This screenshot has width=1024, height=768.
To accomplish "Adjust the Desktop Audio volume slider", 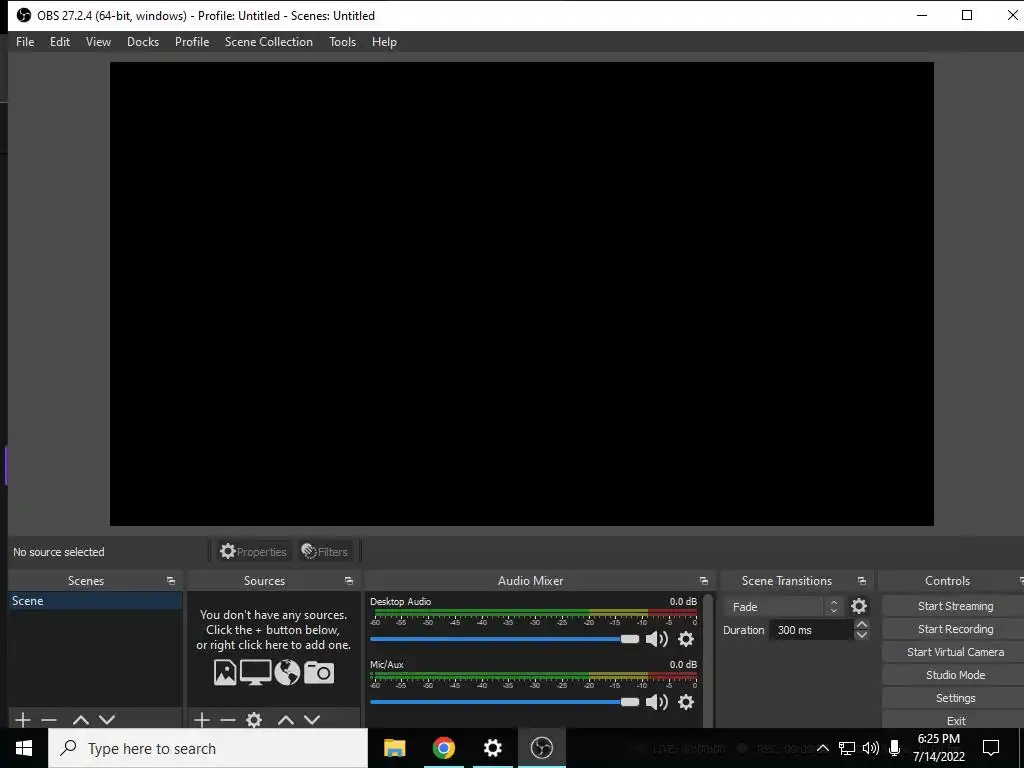I will (x=504, y=639).
